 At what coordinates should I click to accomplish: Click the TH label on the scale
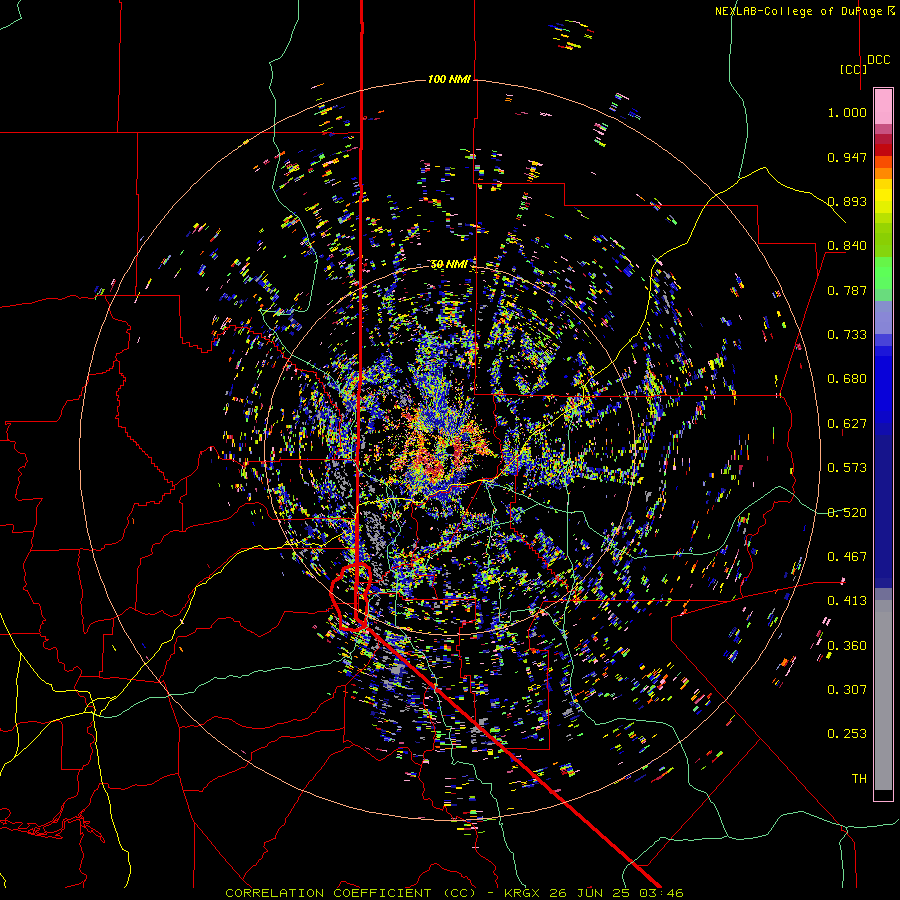tap(859, 779)
